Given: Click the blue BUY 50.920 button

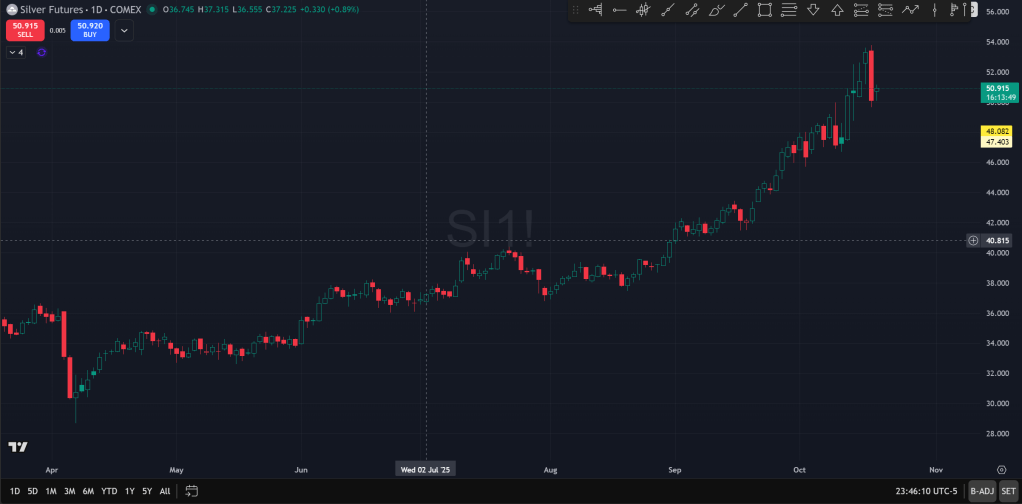Looking at the screenshot, I should (90, 30).
